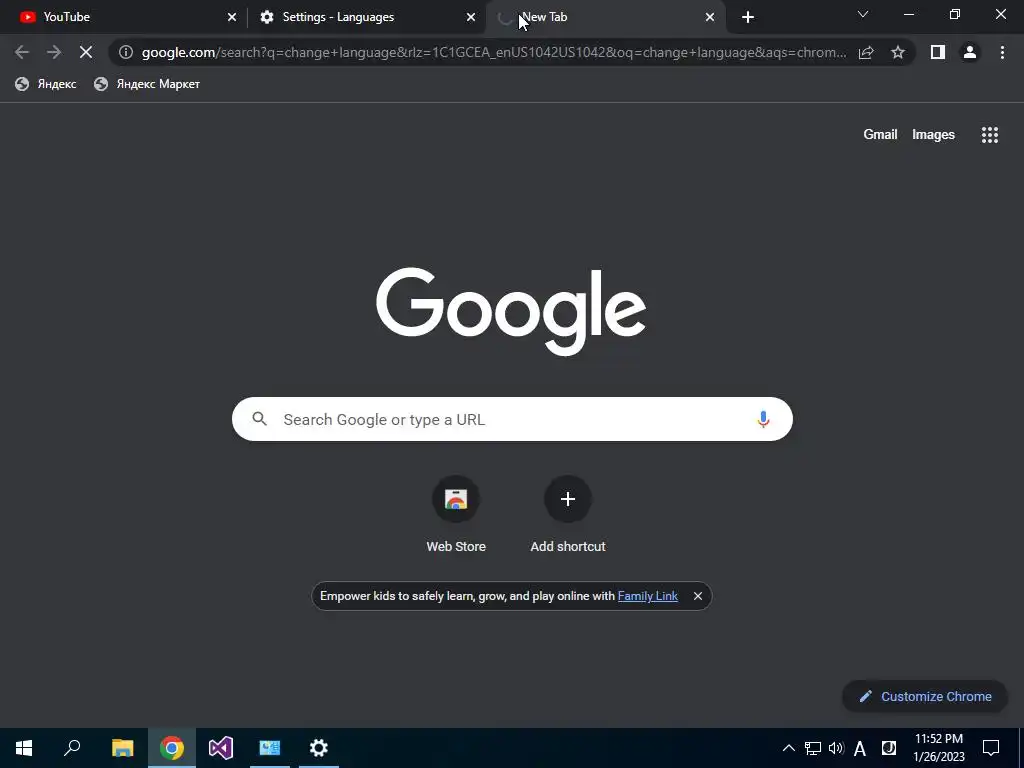
Task: Click the magnifier icon in search box
Action: pyautogui.click(x=260, y=419)
